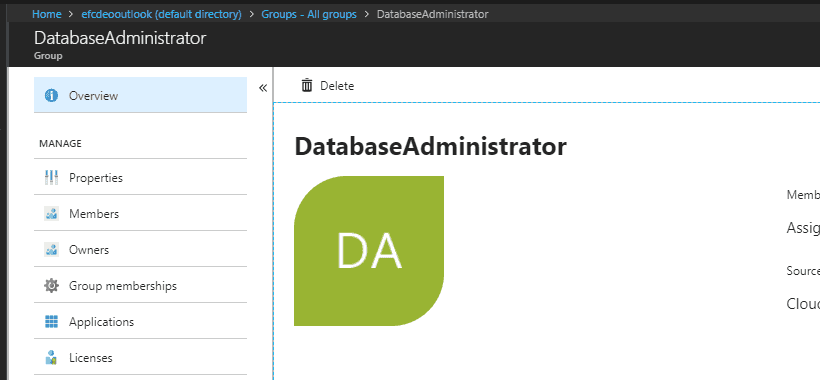Screen dimensions: 820x380
Task: Click the Applications grid icon
Action: click(51, 321)
